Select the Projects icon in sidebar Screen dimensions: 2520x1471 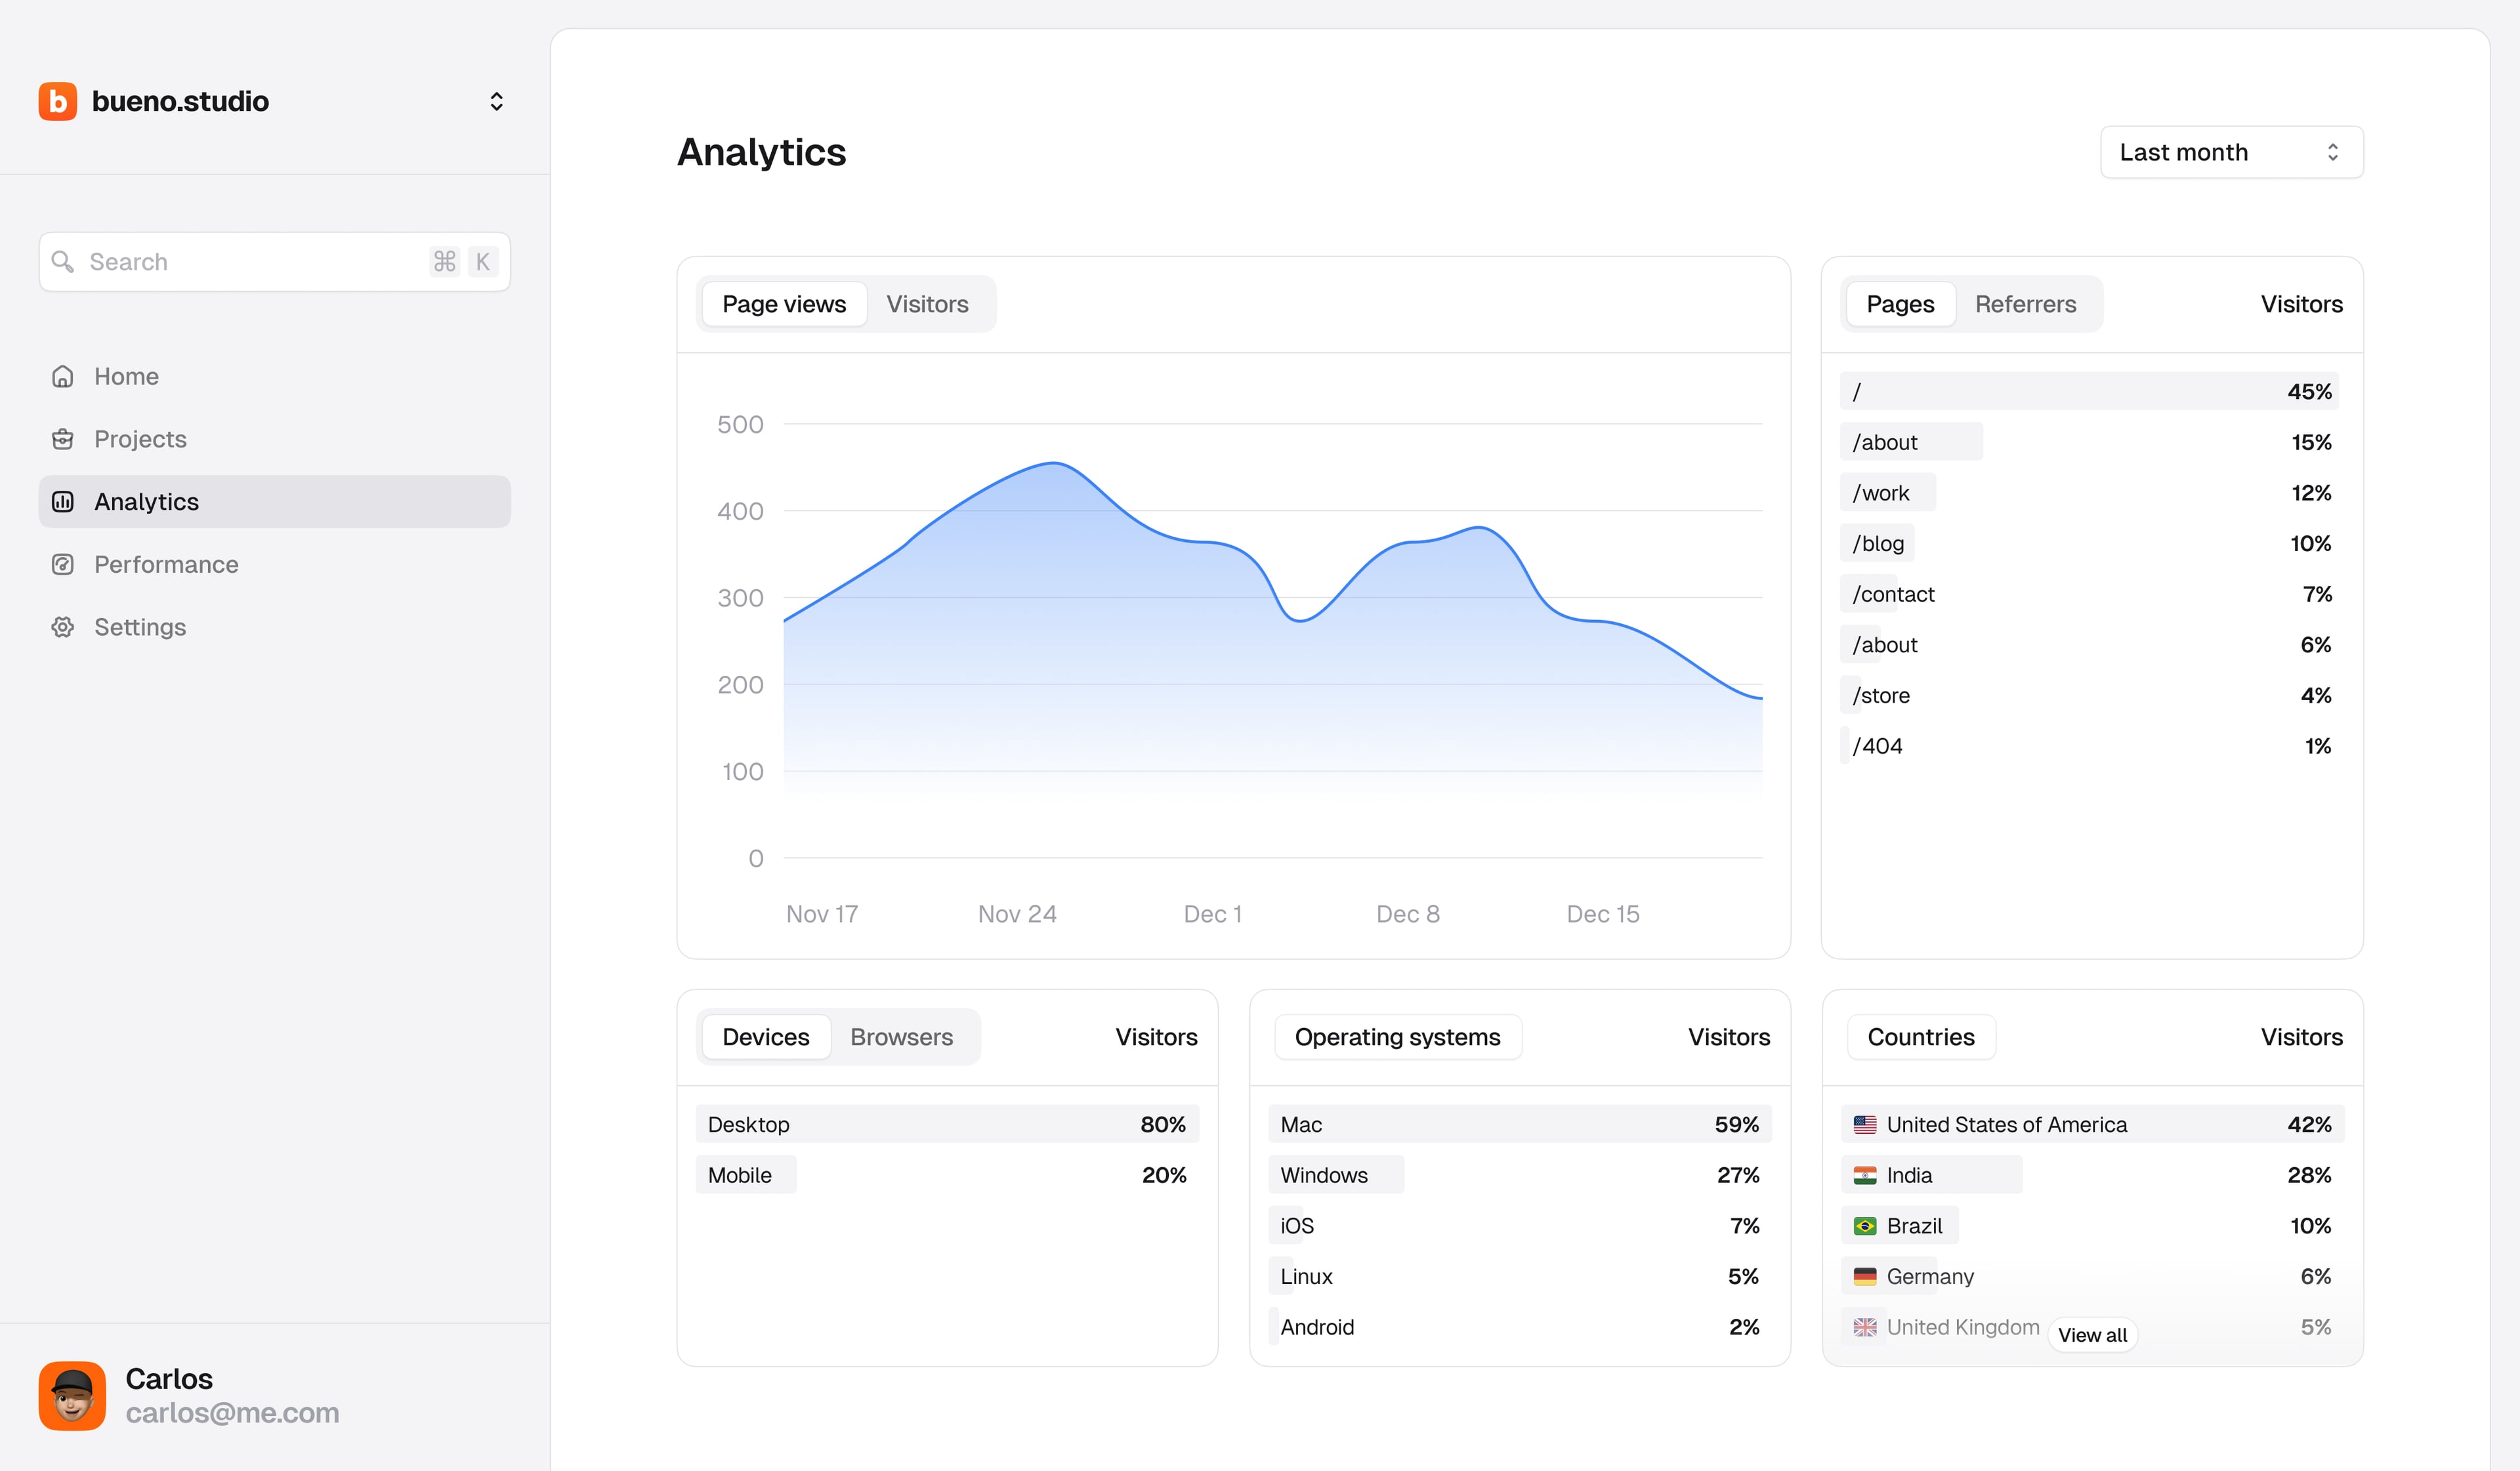(x=63, y=439)
